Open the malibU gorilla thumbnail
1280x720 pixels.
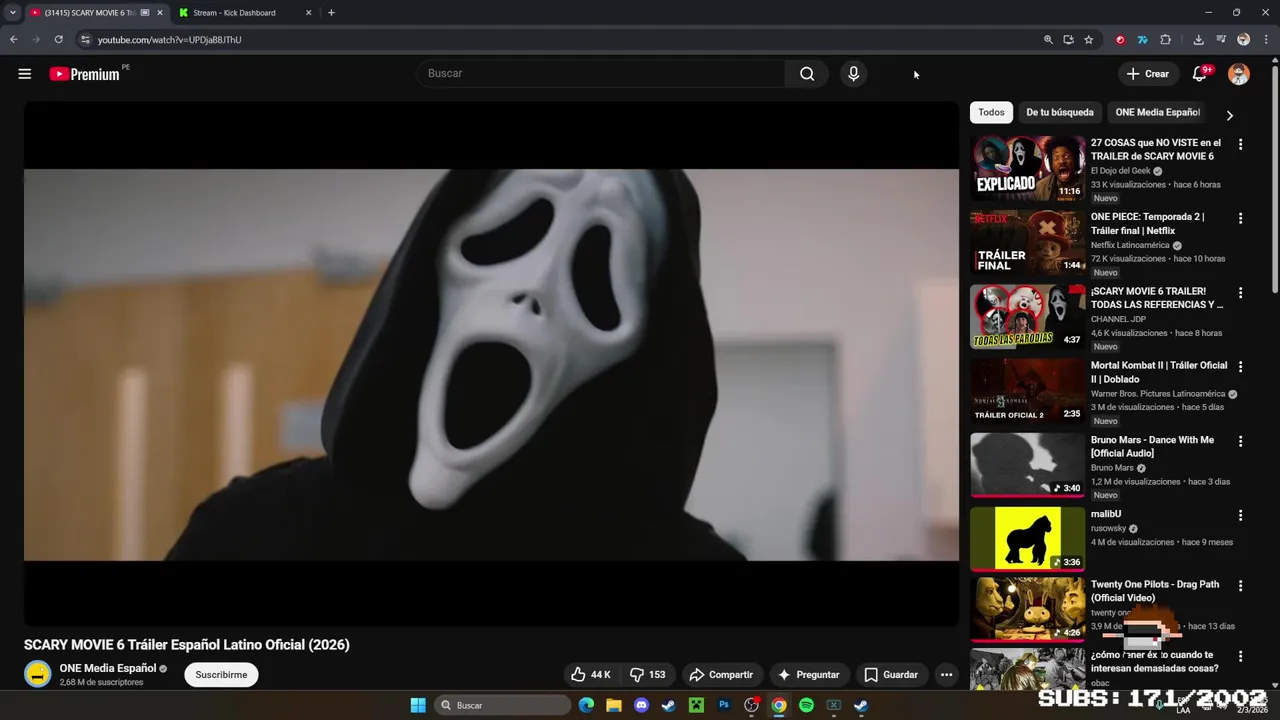tap(1027, 539)
